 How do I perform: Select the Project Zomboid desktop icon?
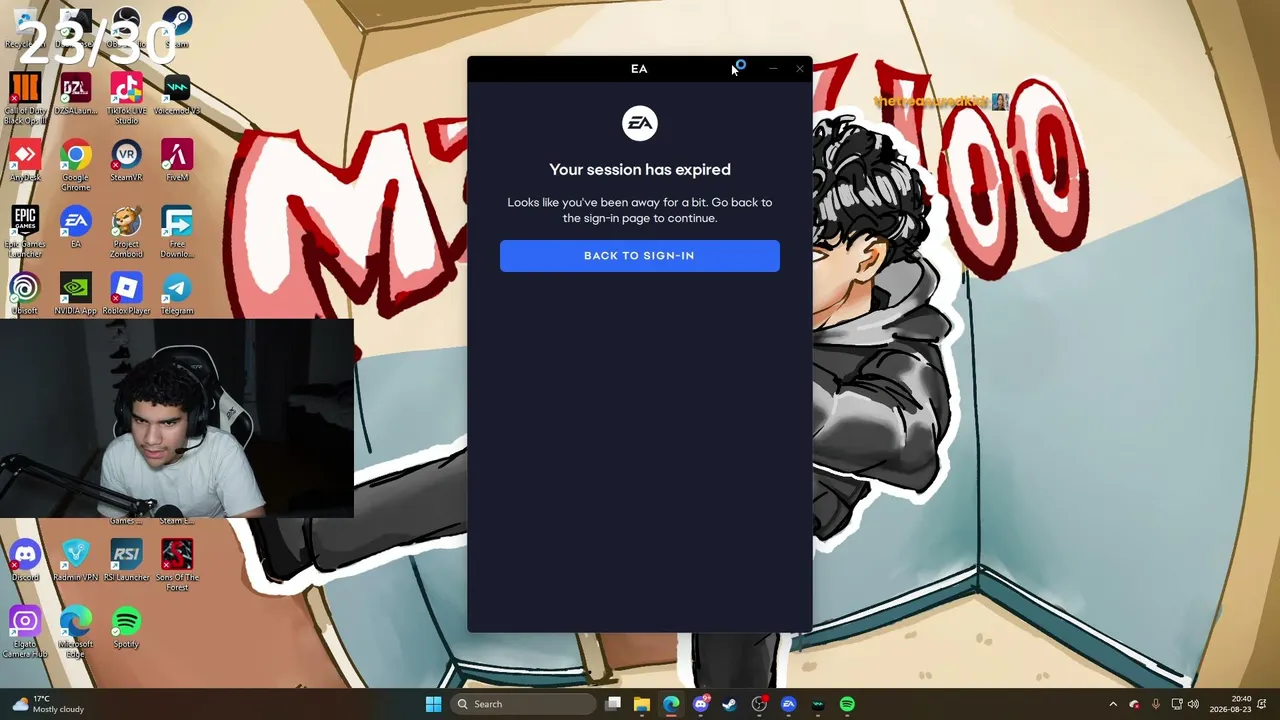[126, 232]
